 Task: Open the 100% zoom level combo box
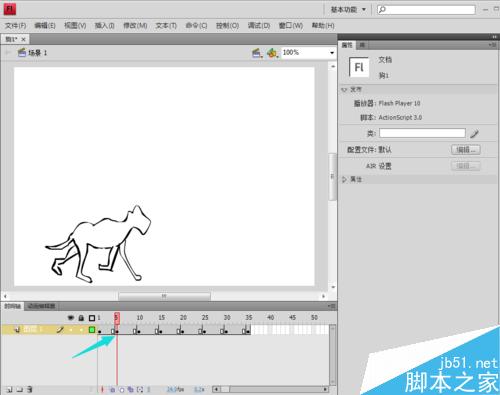(308, 53)
